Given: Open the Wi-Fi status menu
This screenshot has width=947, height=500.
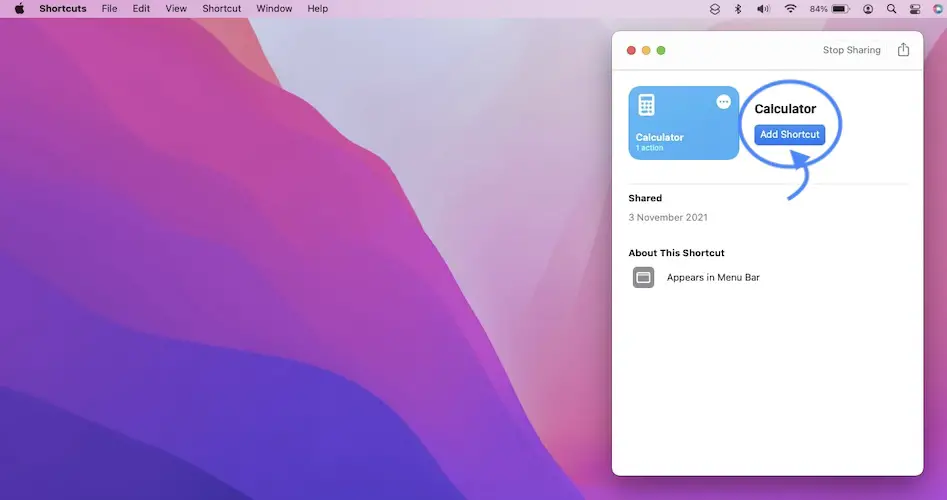Looking at the screenshot, I should pos(790,9).
